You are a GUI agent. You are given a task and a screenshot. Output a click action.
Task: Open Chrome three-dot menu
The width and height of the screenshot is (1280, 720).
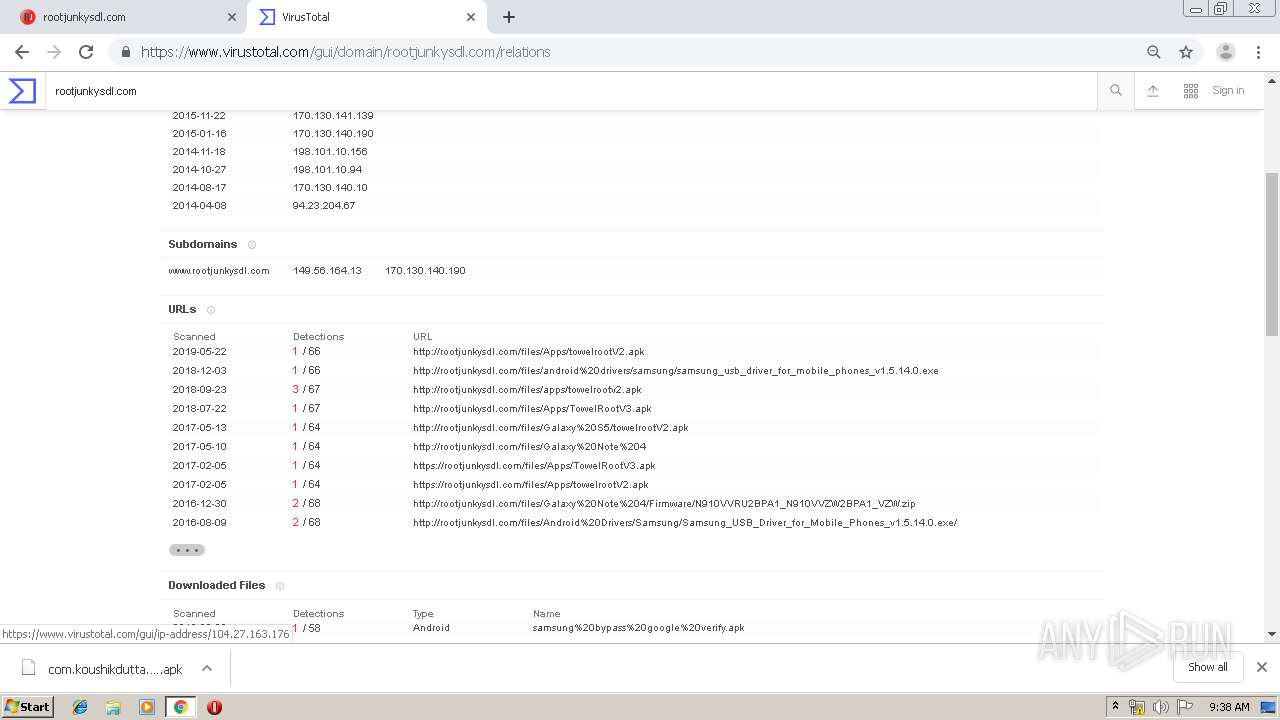(x=1259, y=52)
